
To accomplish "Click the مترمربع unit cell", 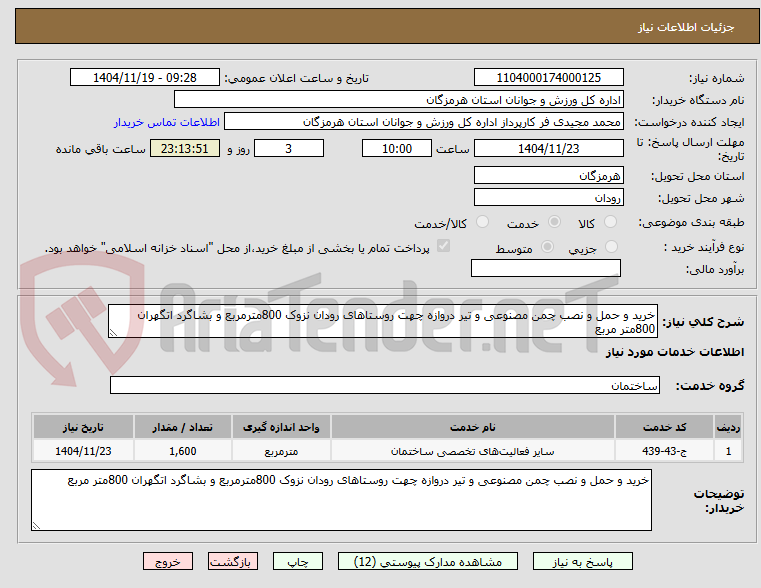I will pyautogui.click(x=281, y=451).
